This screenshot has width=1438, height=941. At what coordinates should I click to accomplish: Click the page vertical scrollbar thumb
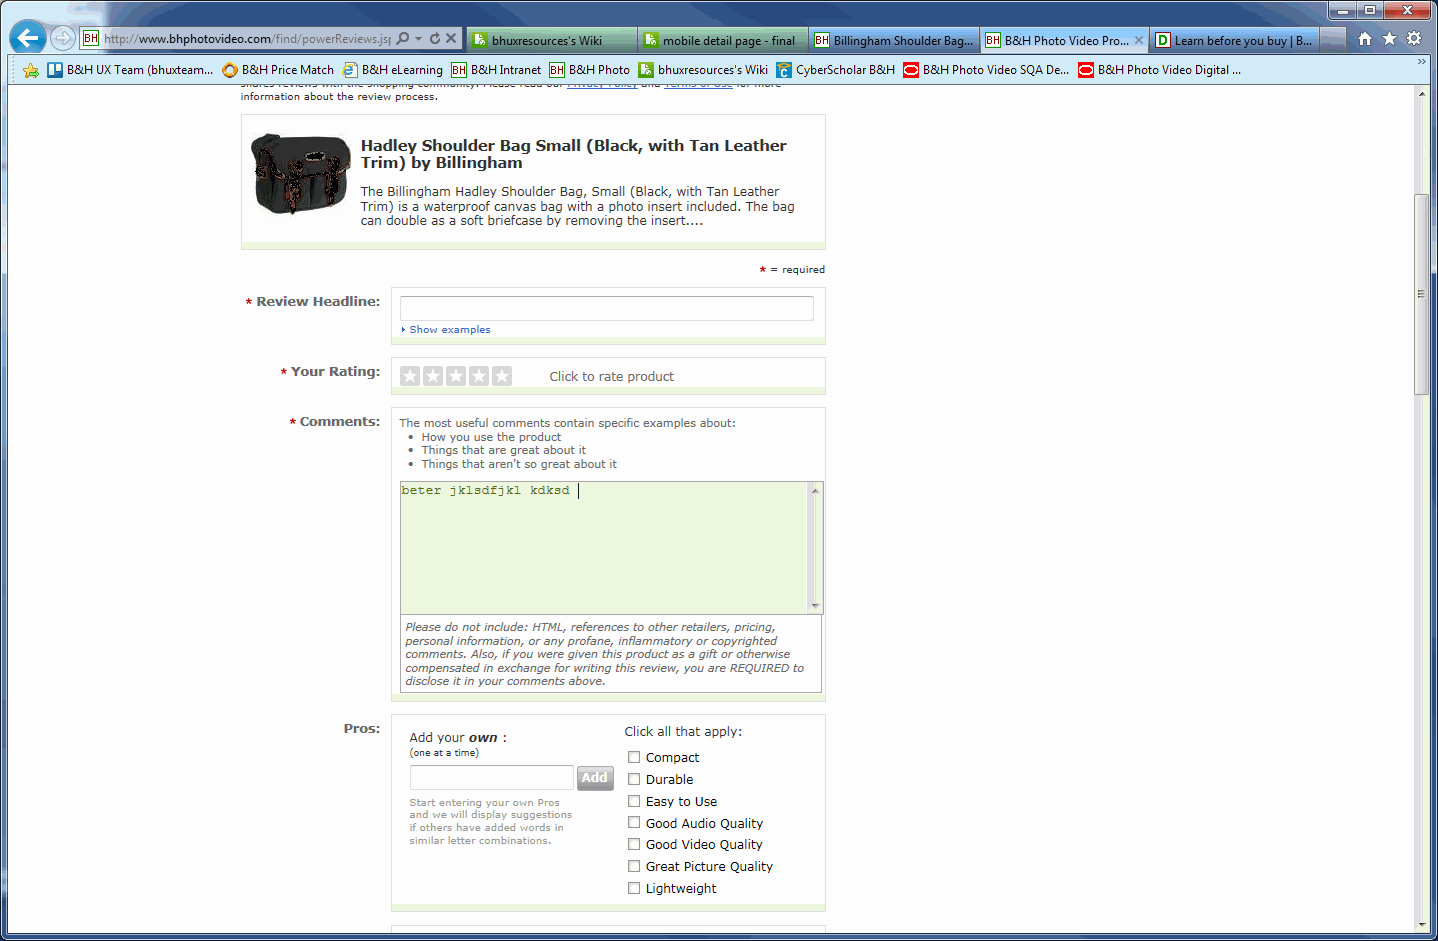tap(1421, 294)
